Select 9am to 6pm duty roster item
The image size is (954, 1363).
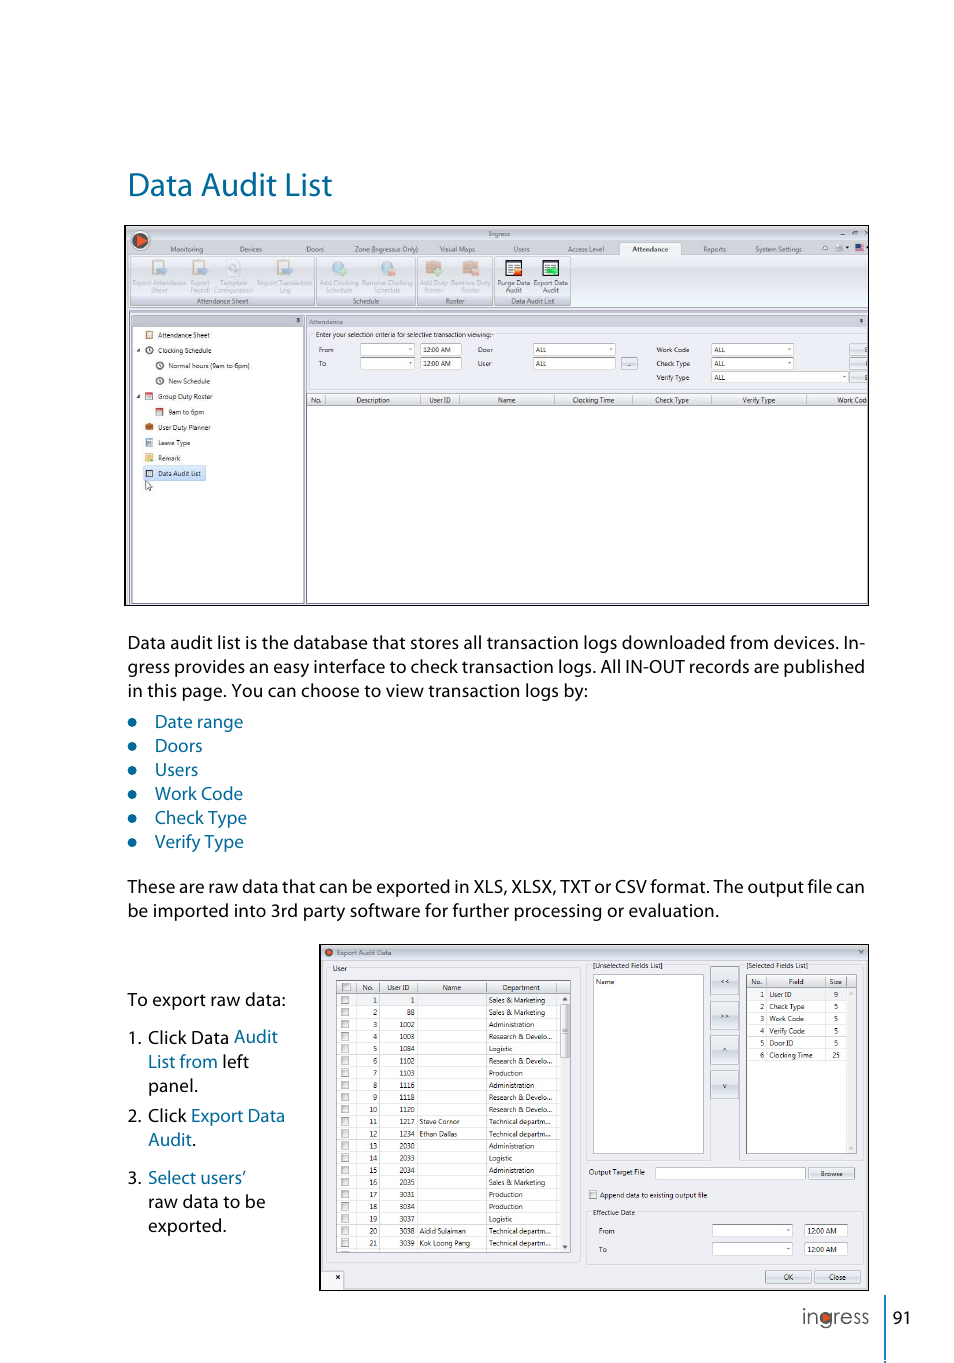(185, 412)
